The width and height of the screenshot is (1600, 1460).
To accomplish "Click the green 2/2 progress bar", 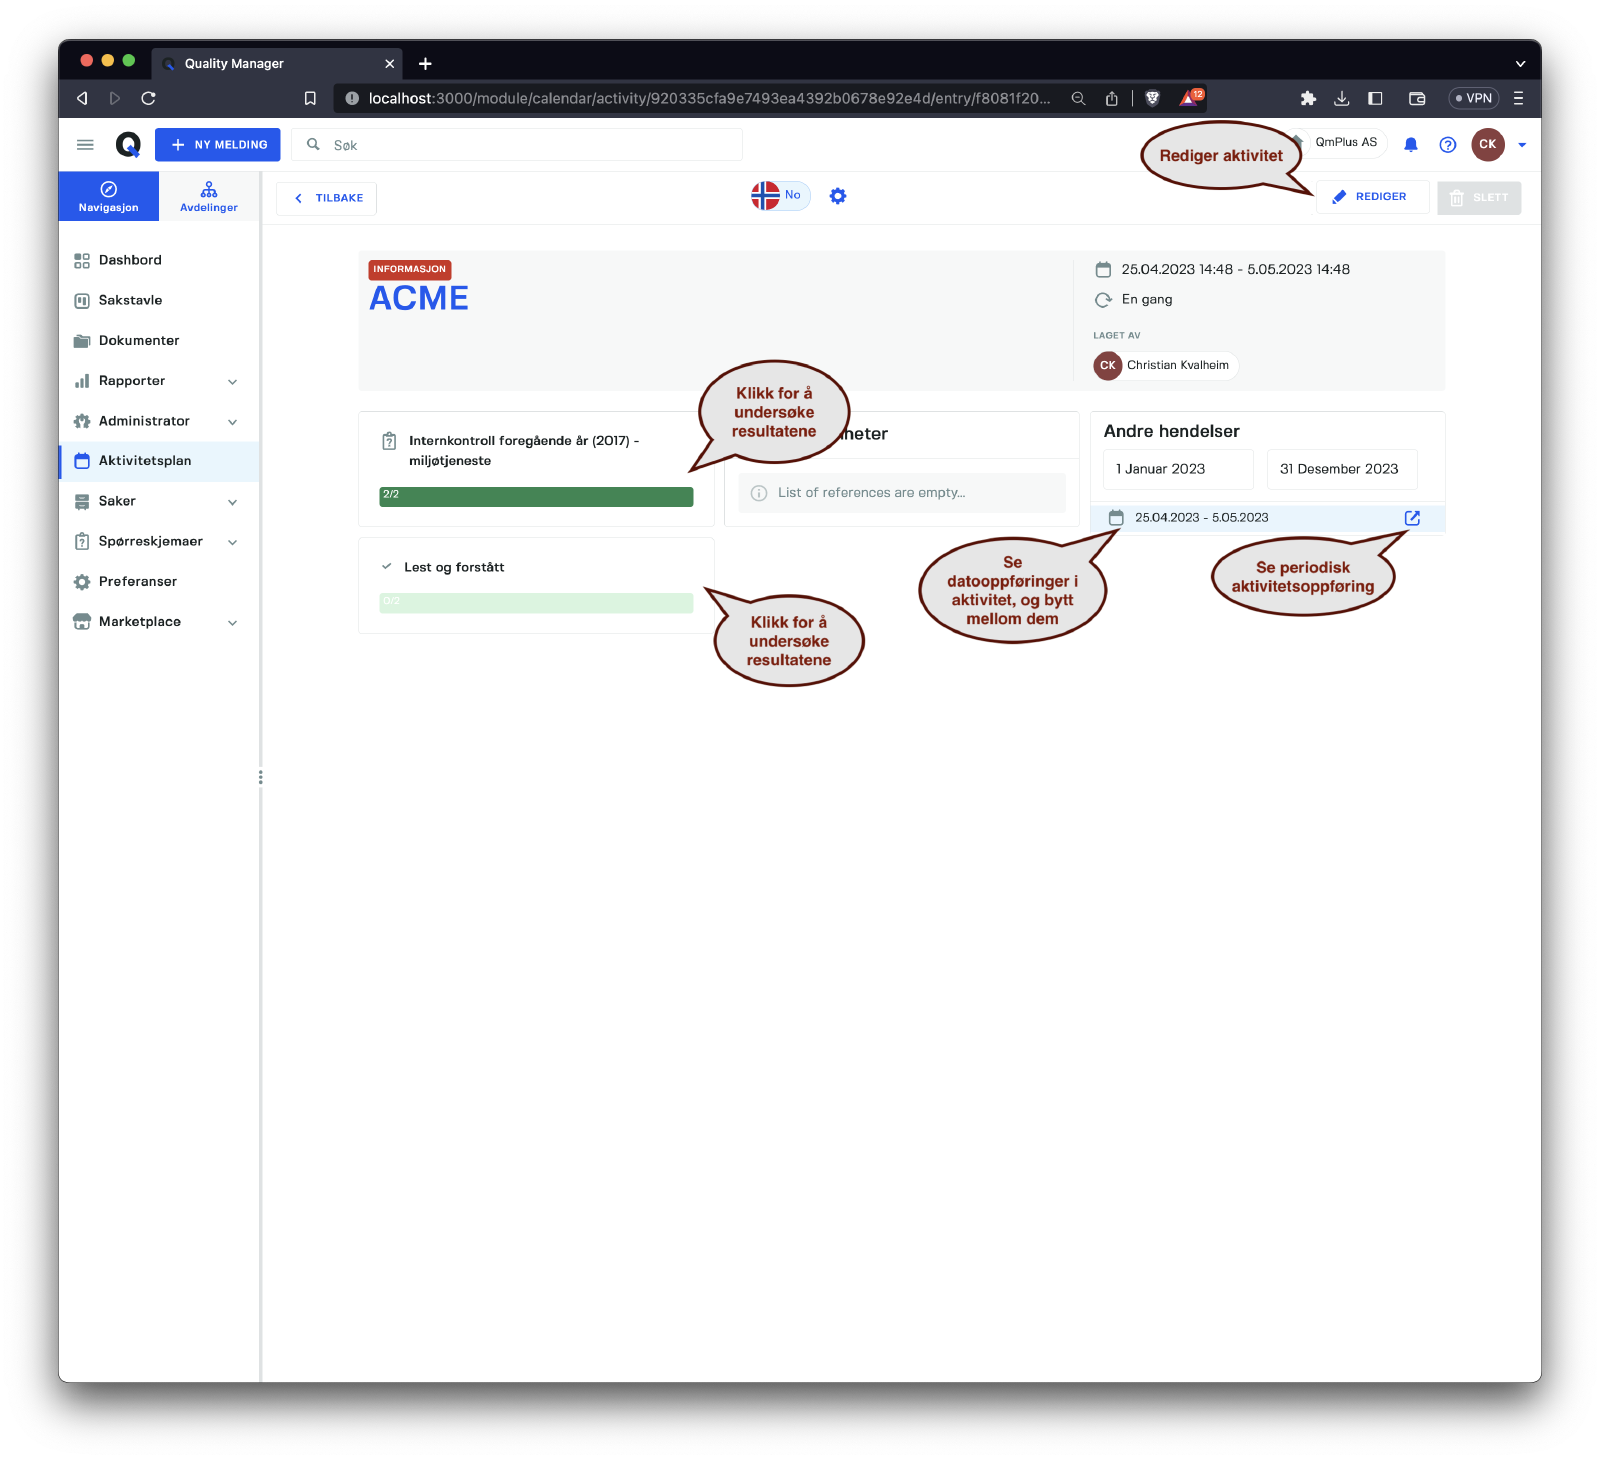I will pos(536,497).
